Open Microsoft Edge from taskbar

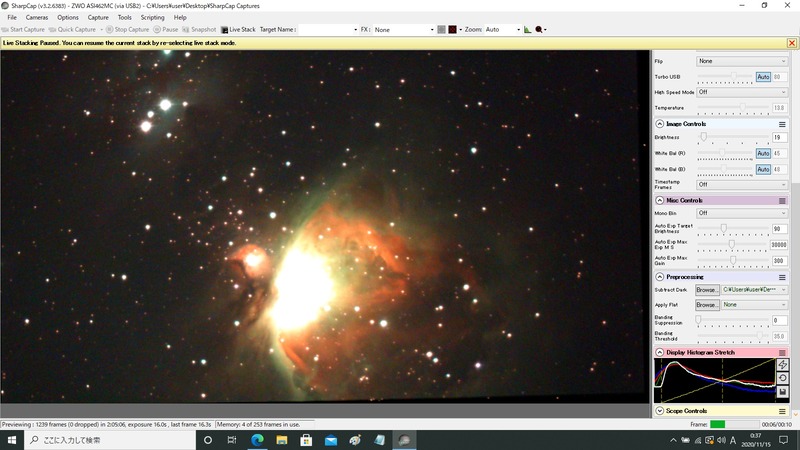[x=257, y=440]
